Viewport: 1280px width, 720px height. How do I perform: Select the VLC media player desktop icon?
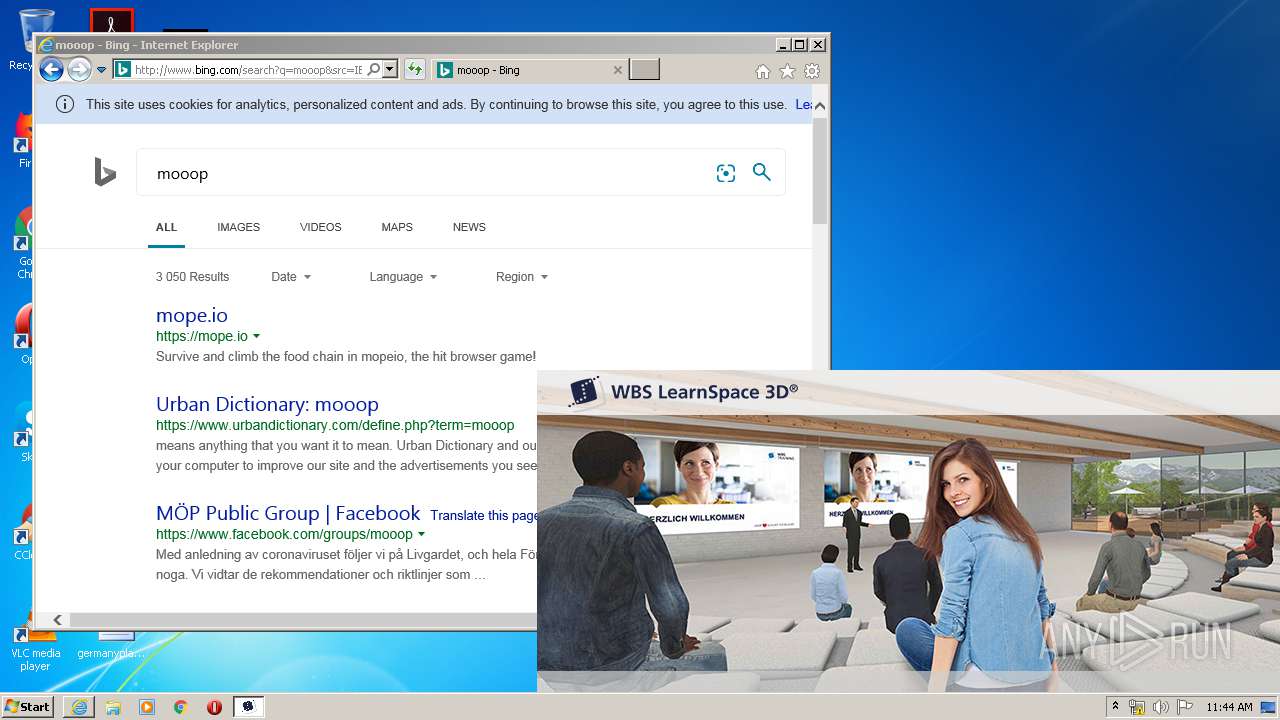[36, 646]
